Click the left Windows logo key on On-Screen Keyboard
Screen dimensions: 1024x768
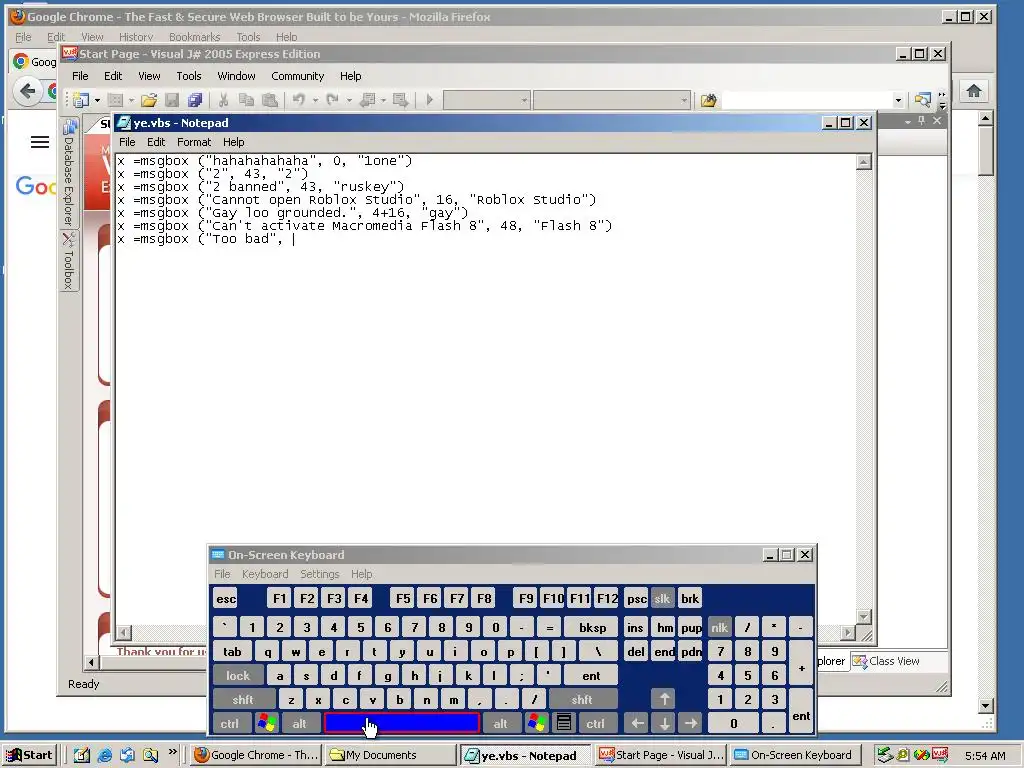(267, 723)
